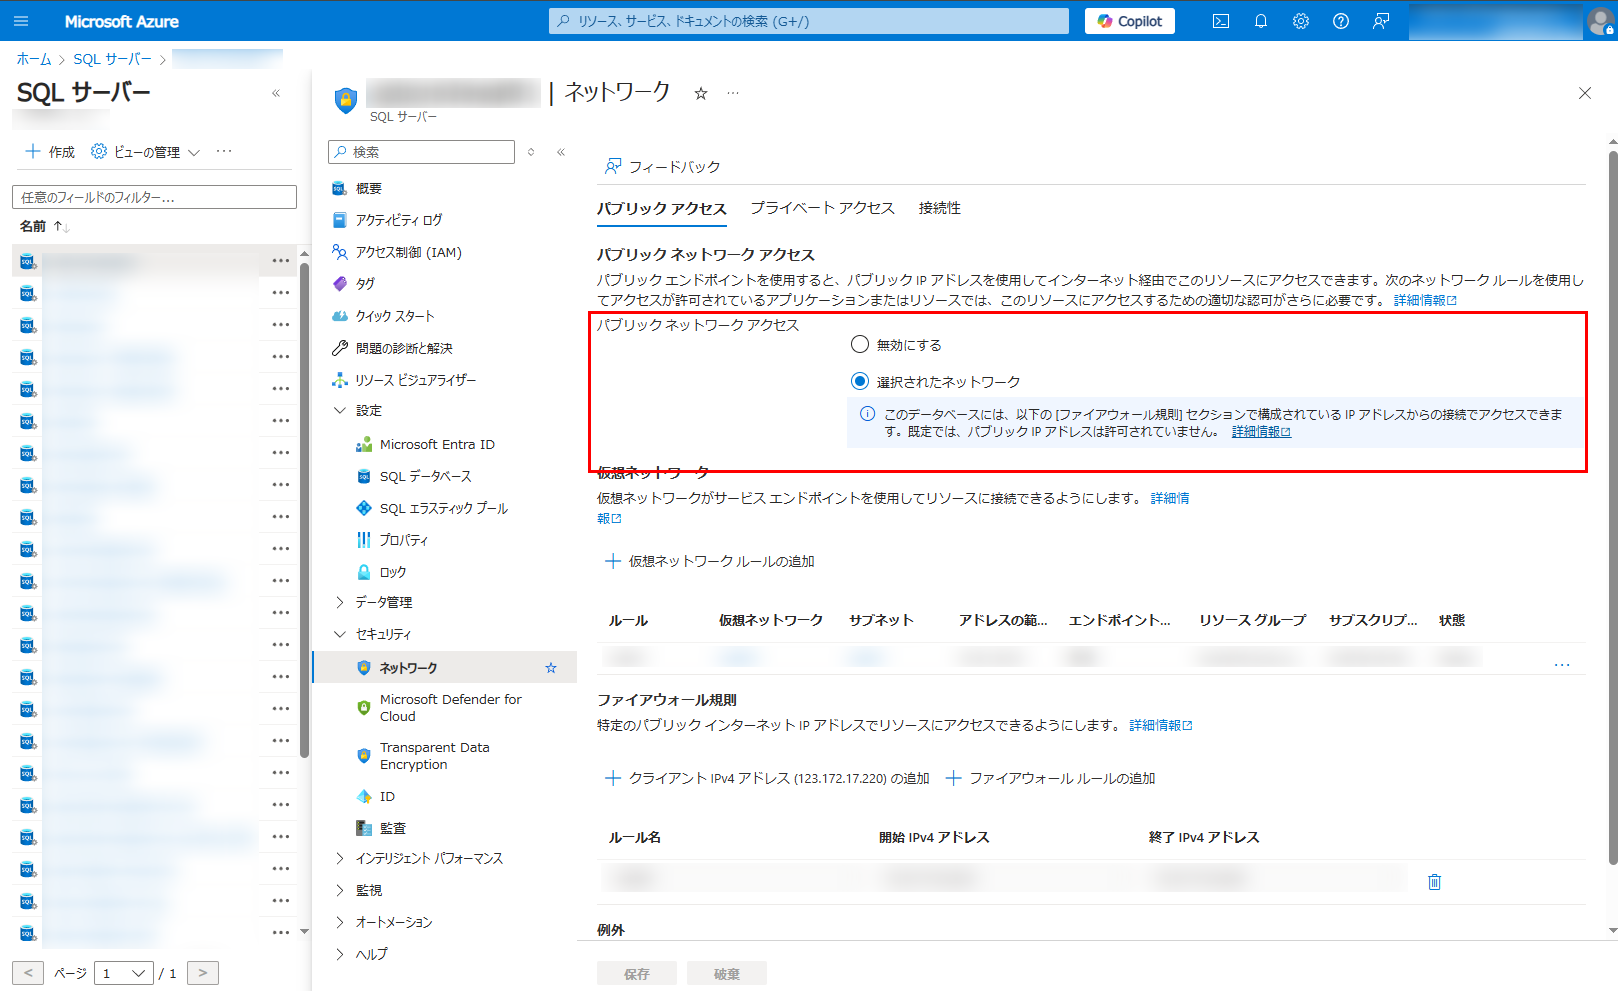Open the feedback icon in top bar
Screen dimensions: 1618x991
(x=1381, y=21)
